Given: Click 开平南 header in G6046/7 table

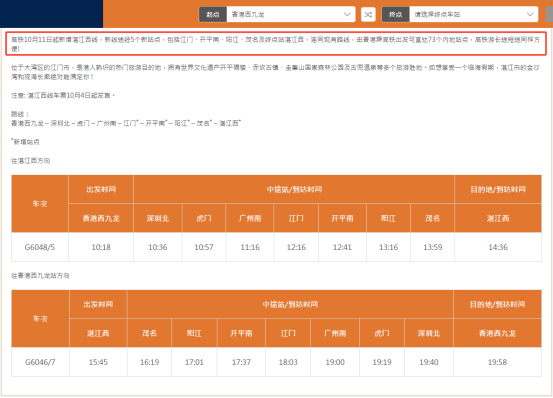Looking at the screenshot, I should pos(241,333).
